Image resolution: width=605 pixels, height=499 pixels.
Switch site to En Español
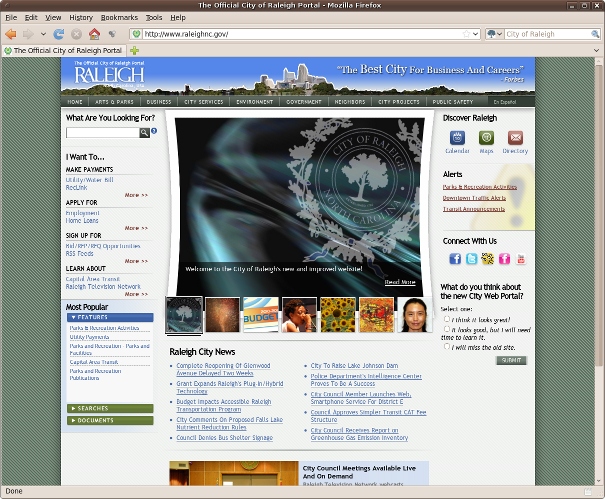point(505,102)
